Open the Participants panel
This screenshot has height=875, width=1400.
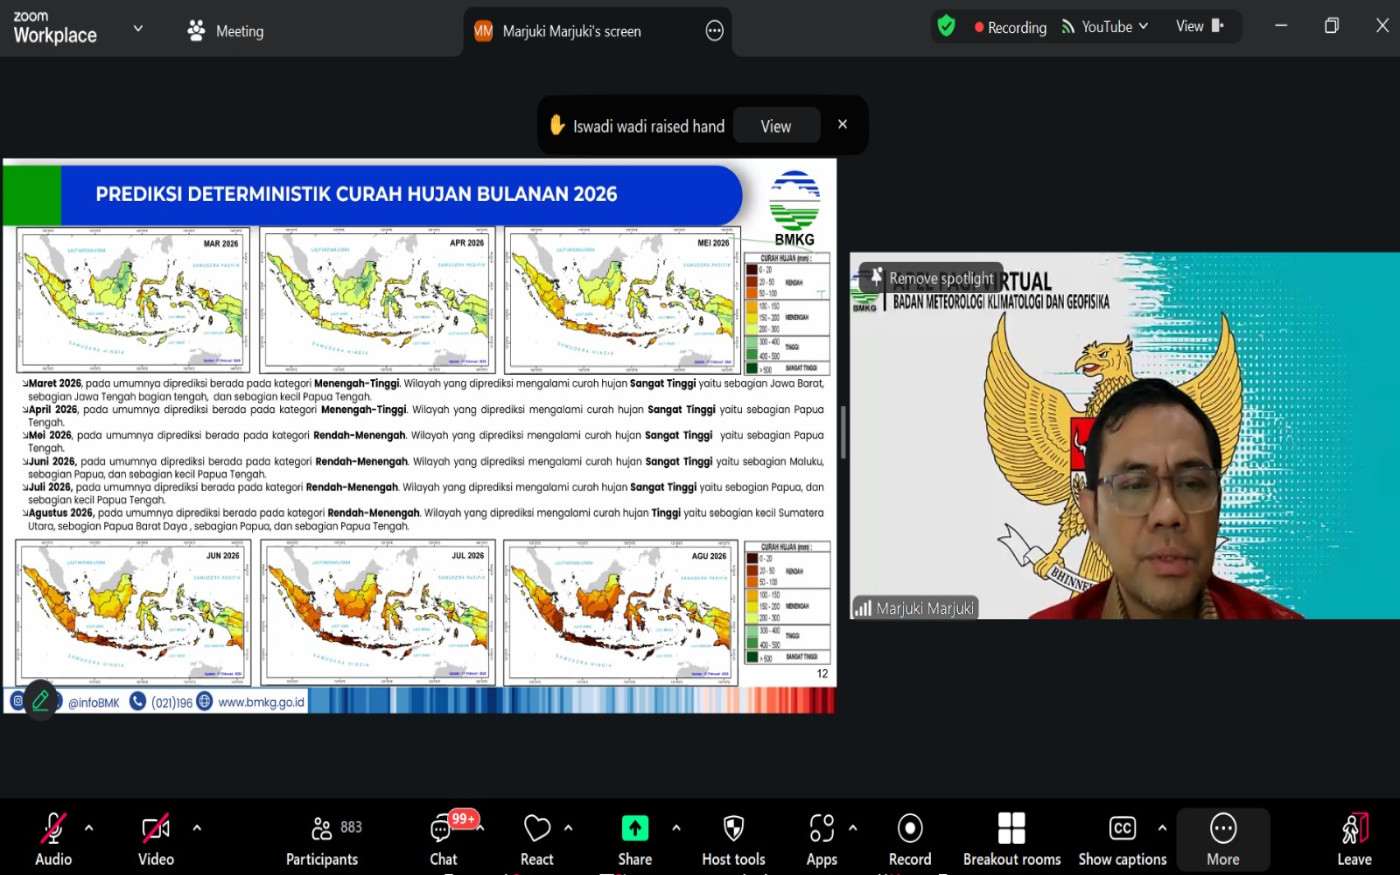pyautogui.click(x=322, y=839)
